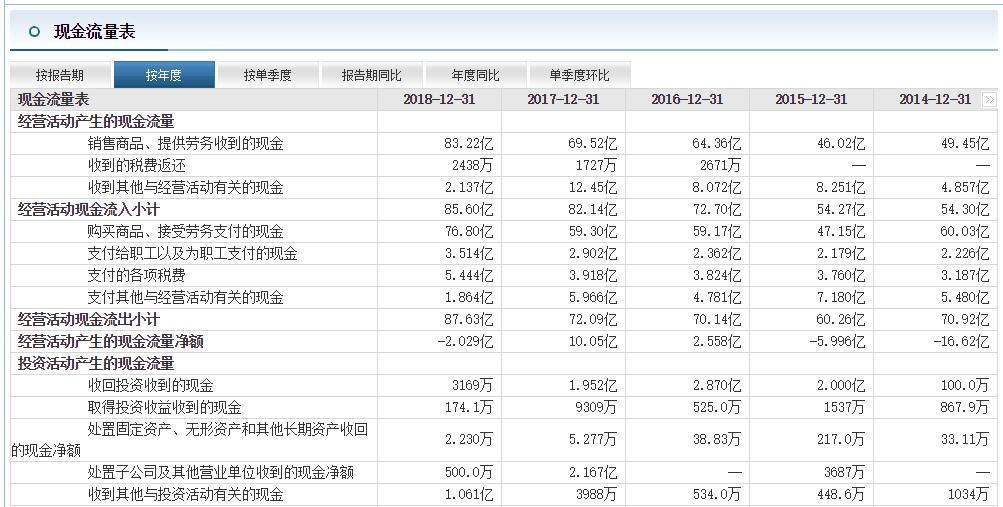
Task: Click the 2438万 tax refund value
Action: click(472, 166)
